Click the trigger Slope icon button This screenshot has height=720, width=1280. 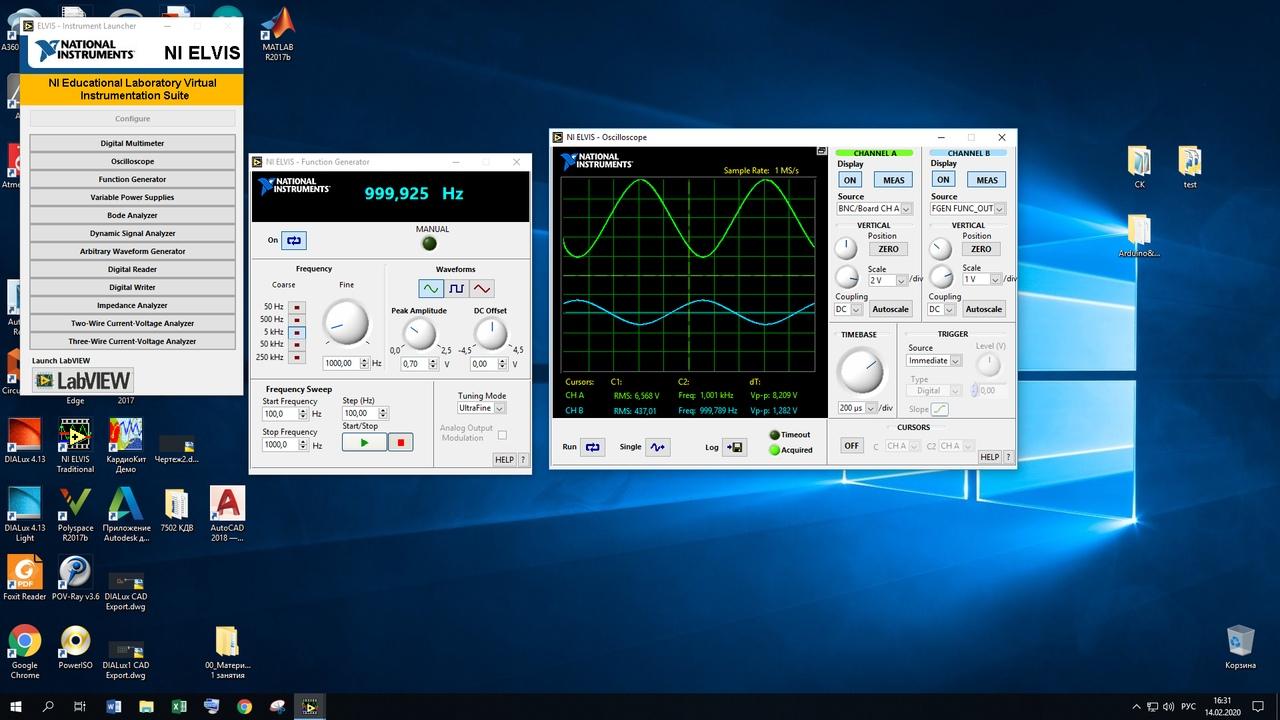pyautogui.click(x=940, y=409)
